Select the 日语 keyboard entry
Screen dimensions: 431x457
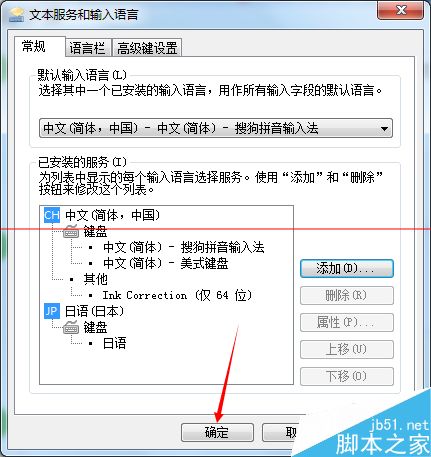click(115, 343)
